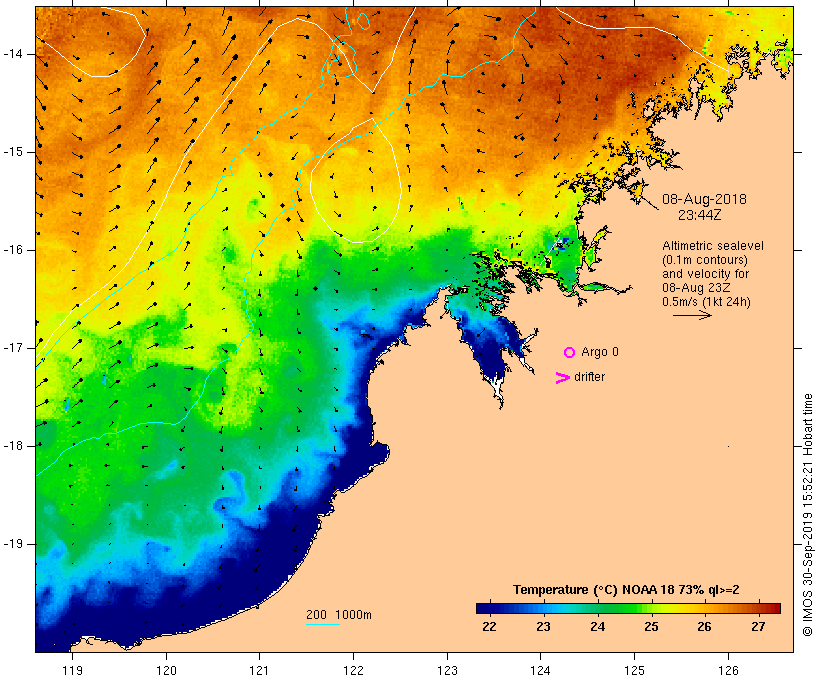Click the temperature color bar near 25
The height and width of the screenshot is (680, 820).
(651, 608)
